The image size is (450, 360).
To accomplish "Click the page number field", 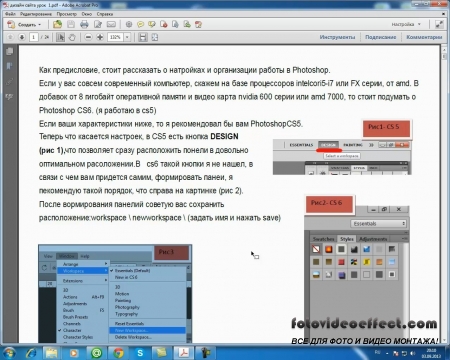I will 33,37.
